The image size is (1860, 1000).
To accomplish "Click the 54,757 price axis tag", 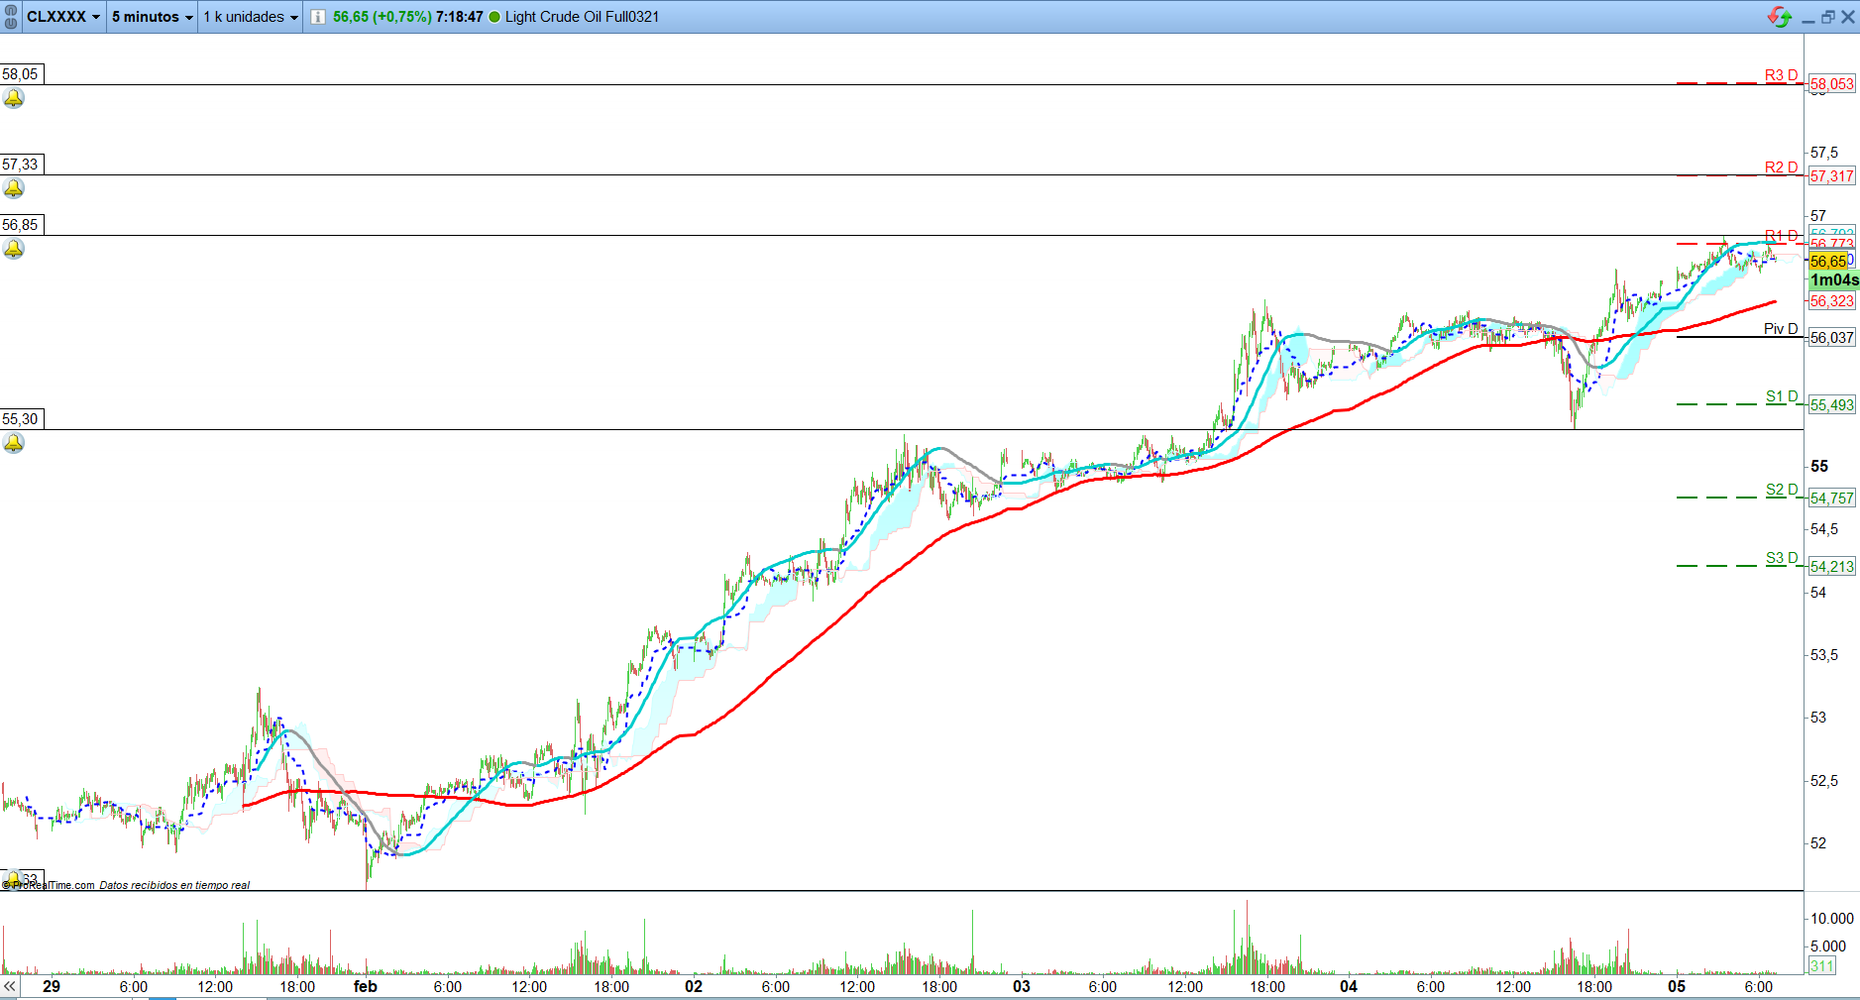I will [x=1832, y=498].
